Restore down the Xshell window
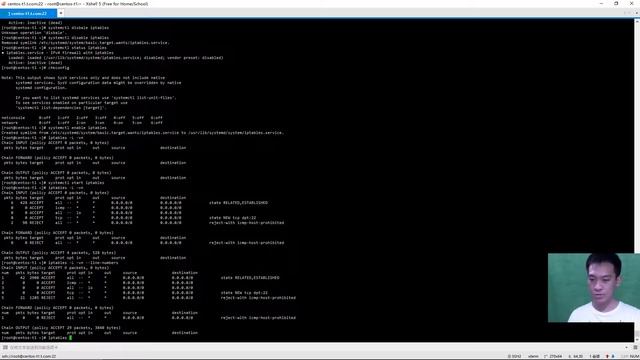The width and height of the screenshot is (640, 360). 616,4
